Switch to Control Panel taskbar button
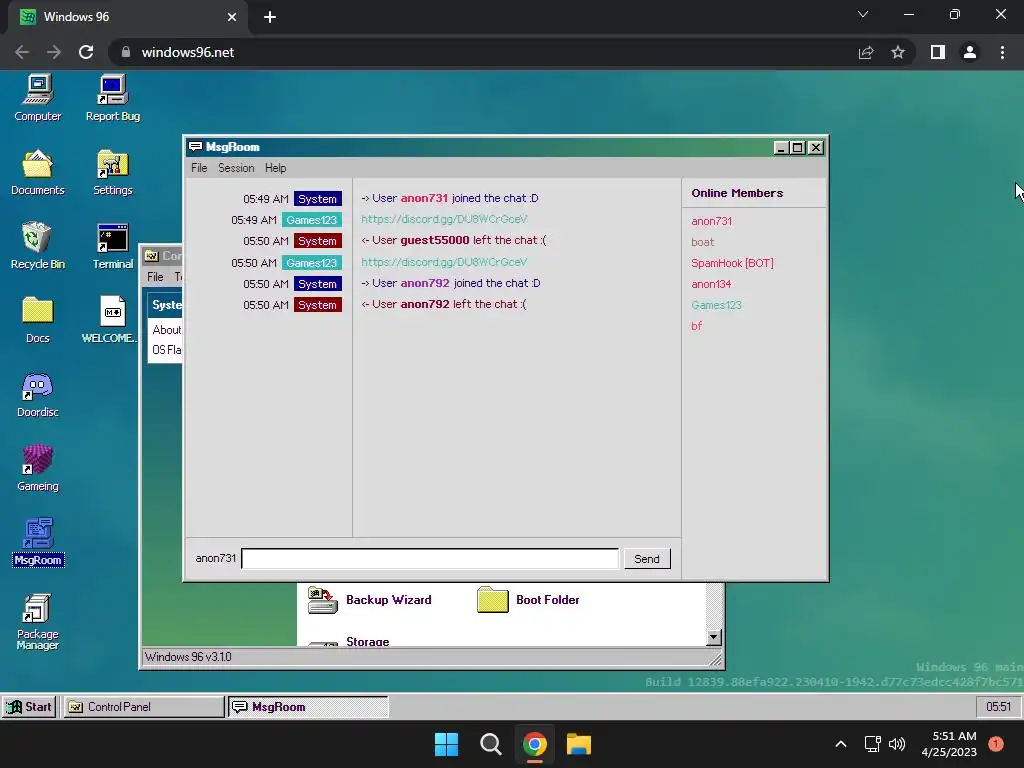1024x768 pixels. [143, 707]
